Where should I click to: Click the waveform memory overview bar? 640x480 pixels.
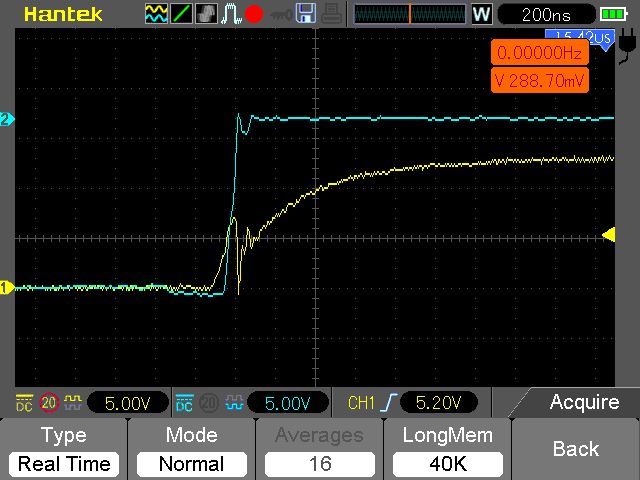[x=409, y=14]
